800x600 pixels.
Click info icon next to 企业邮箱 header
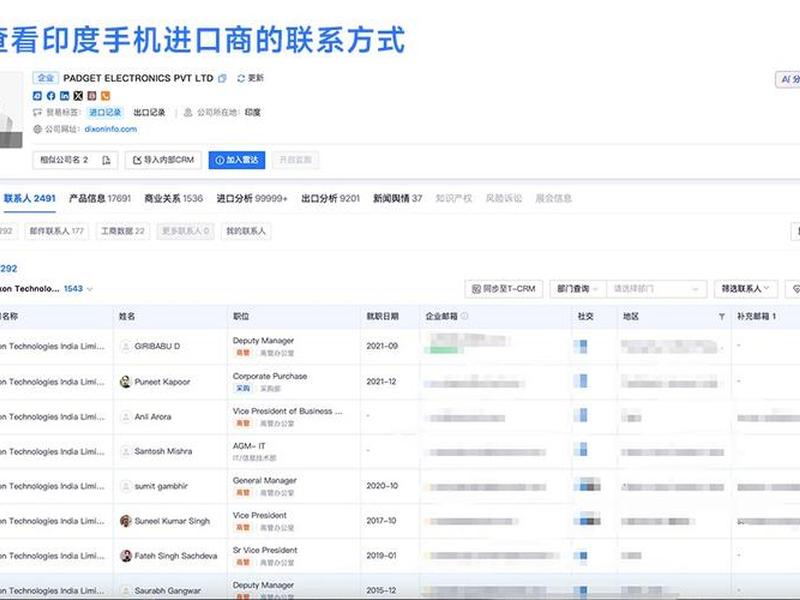point(464,316)
